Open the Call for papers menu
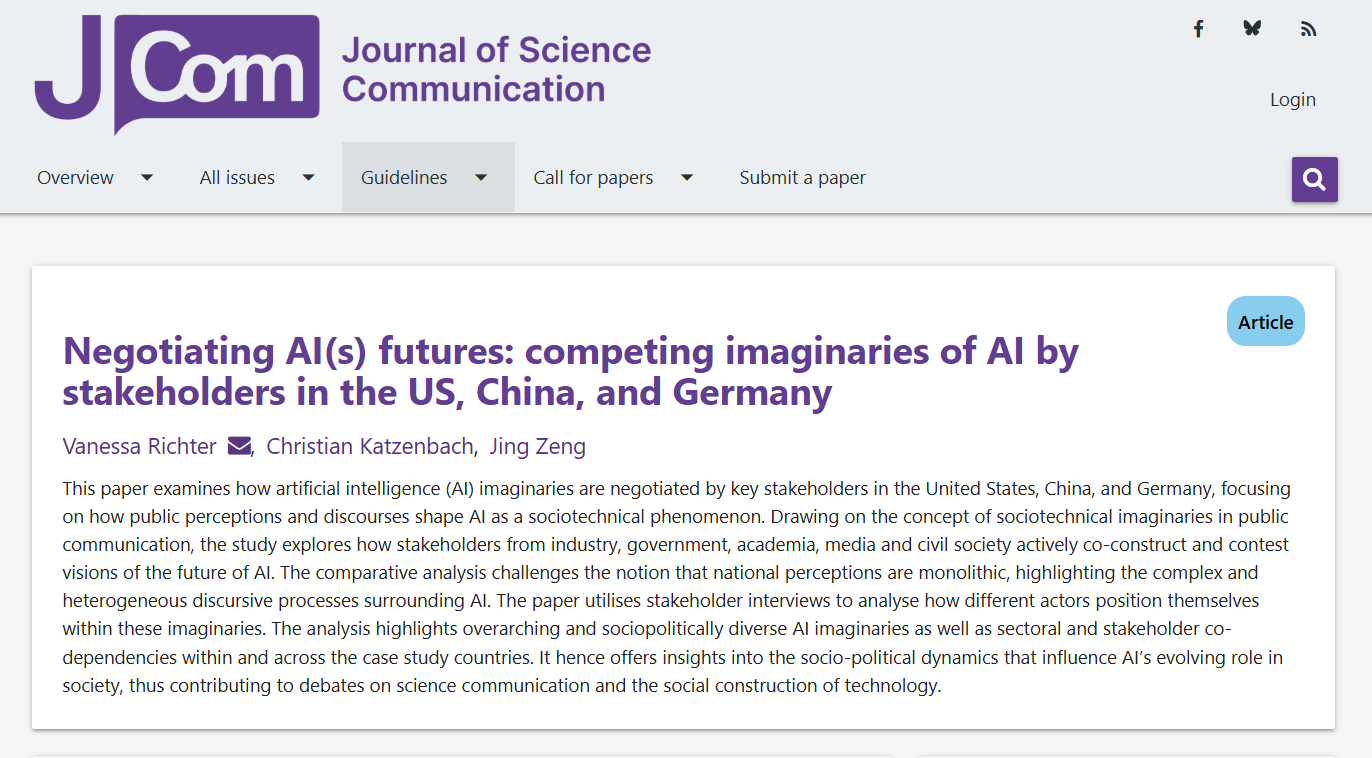The image size is (1372, 758). click(x=593, y=178)
